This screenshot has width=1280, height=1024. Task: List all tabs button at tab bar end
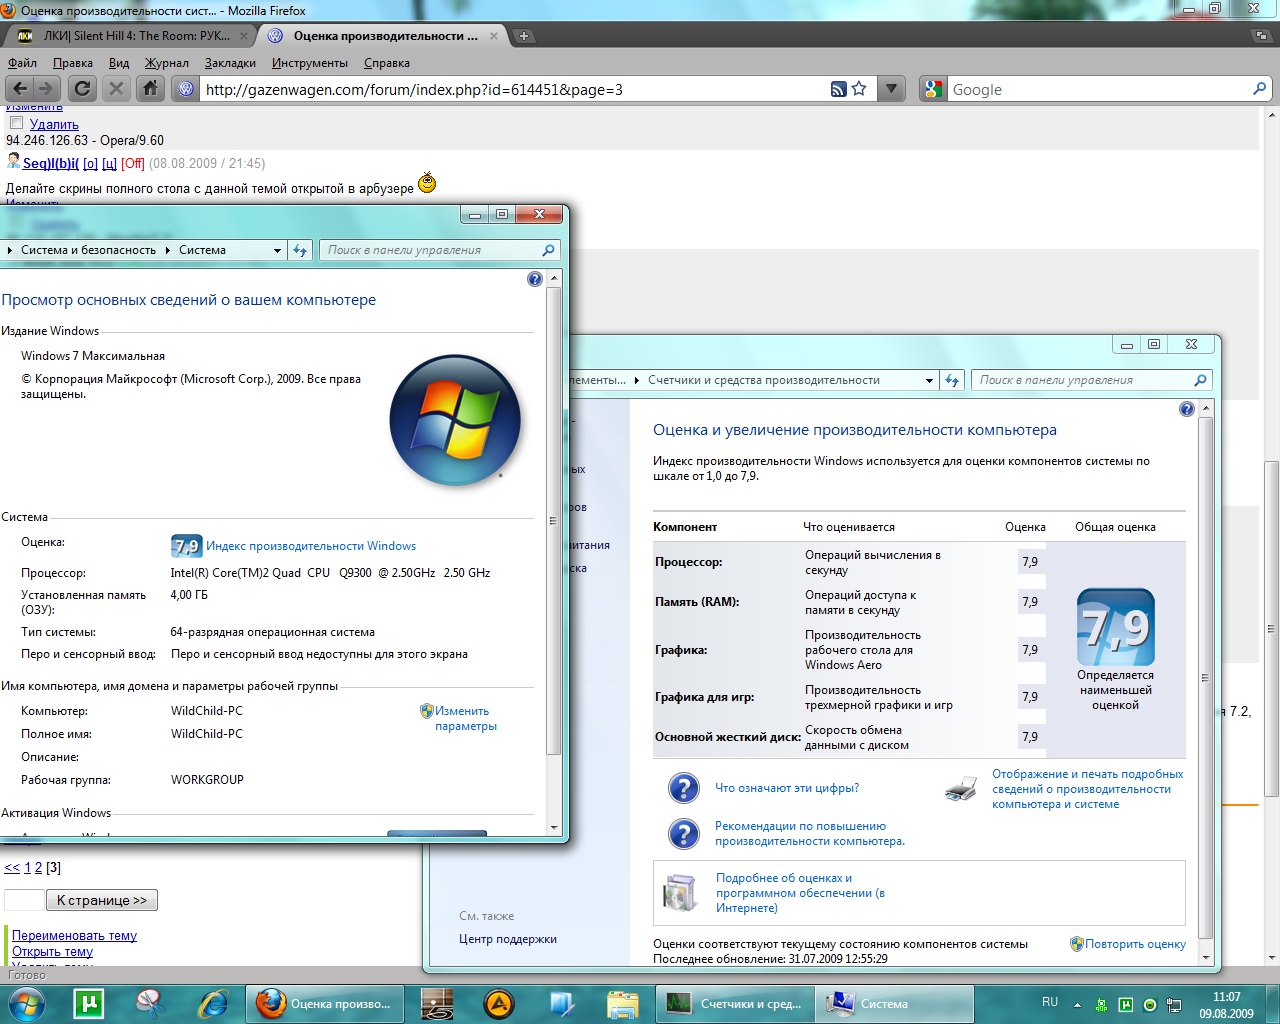[x=1261, y=36]
